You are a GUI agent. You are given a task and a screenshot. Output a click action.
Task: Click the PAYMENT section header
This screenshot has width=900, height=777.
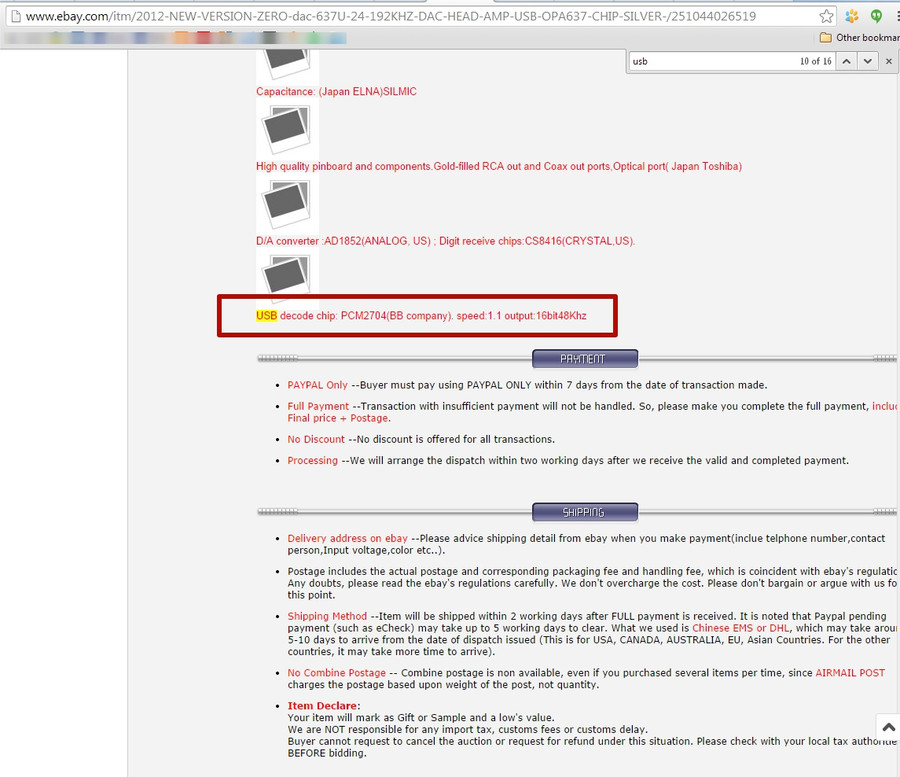[x=585, y=359]
